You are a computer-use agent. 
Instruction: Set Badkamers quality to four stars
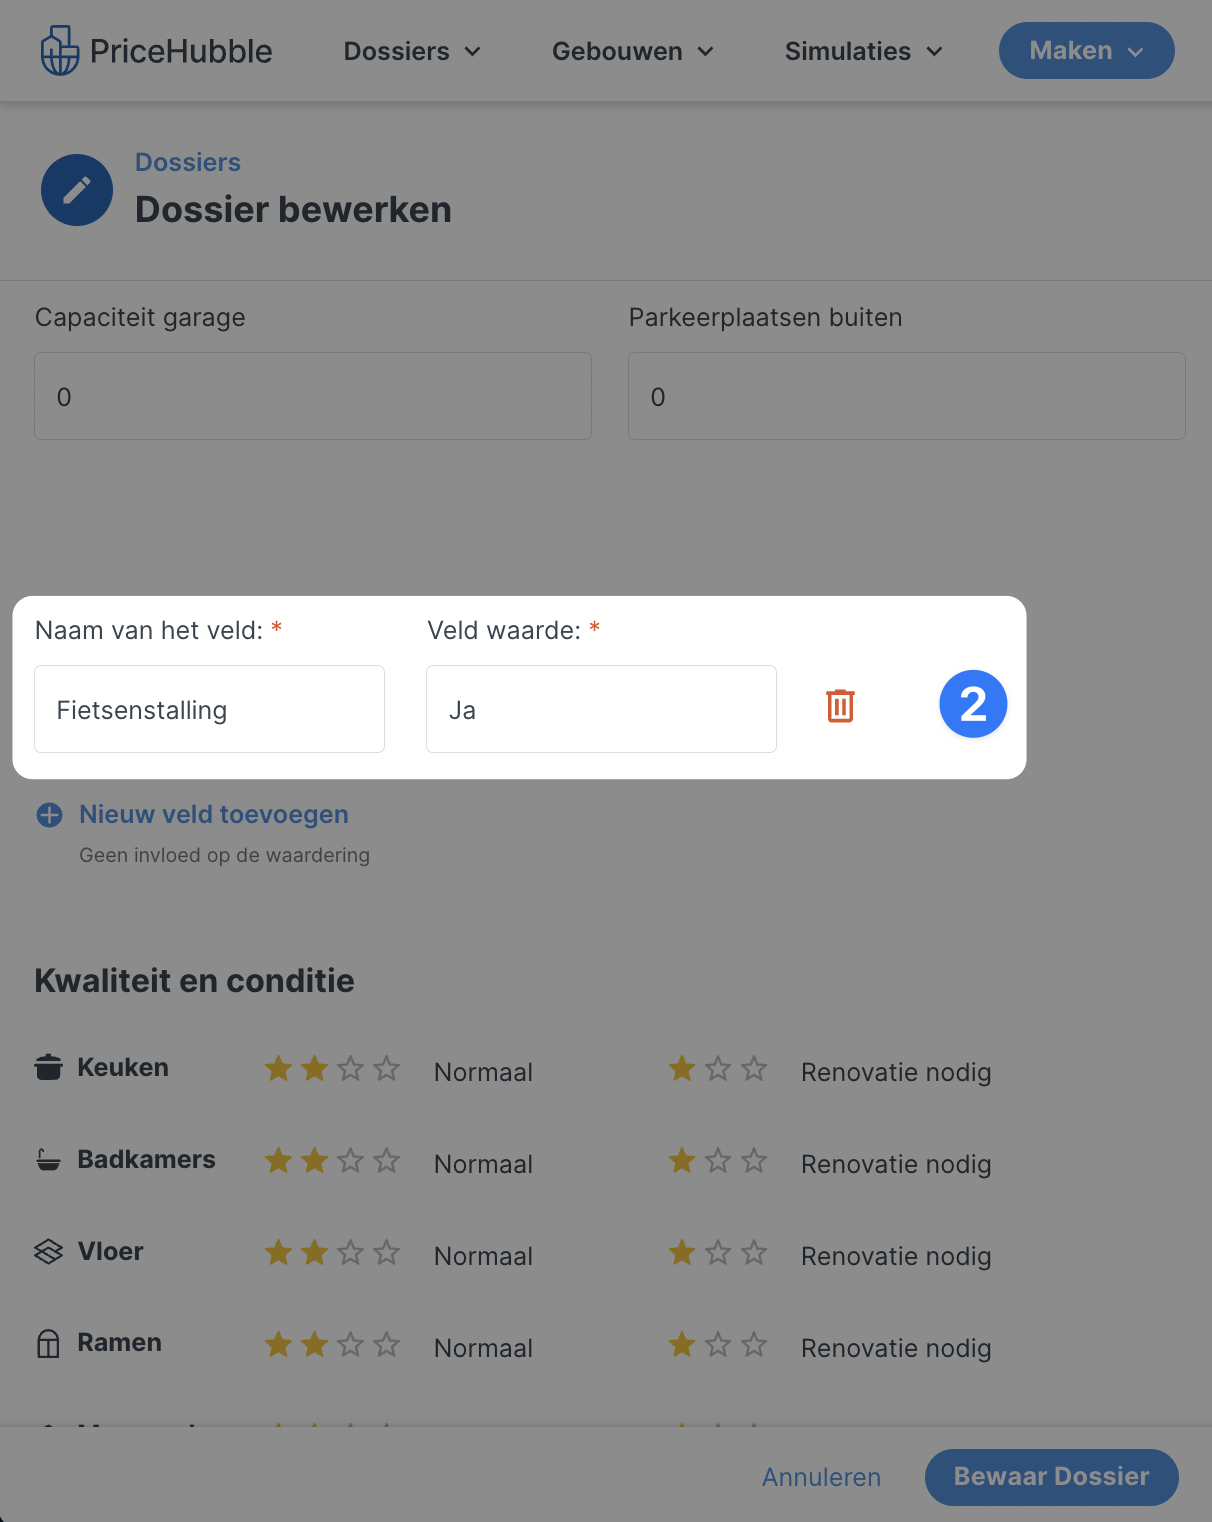click(x=386, y=1161)
